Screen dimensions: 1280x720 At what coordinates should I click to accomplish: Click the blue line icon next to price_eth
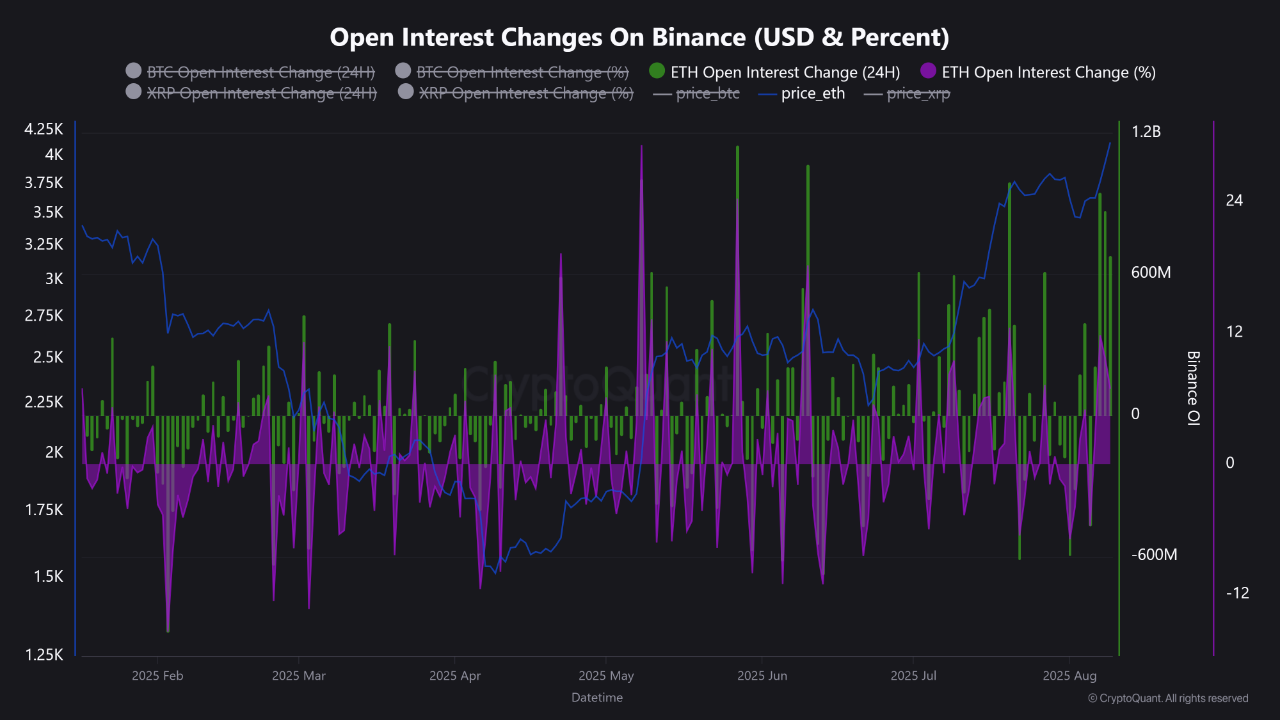coord(766,93)
